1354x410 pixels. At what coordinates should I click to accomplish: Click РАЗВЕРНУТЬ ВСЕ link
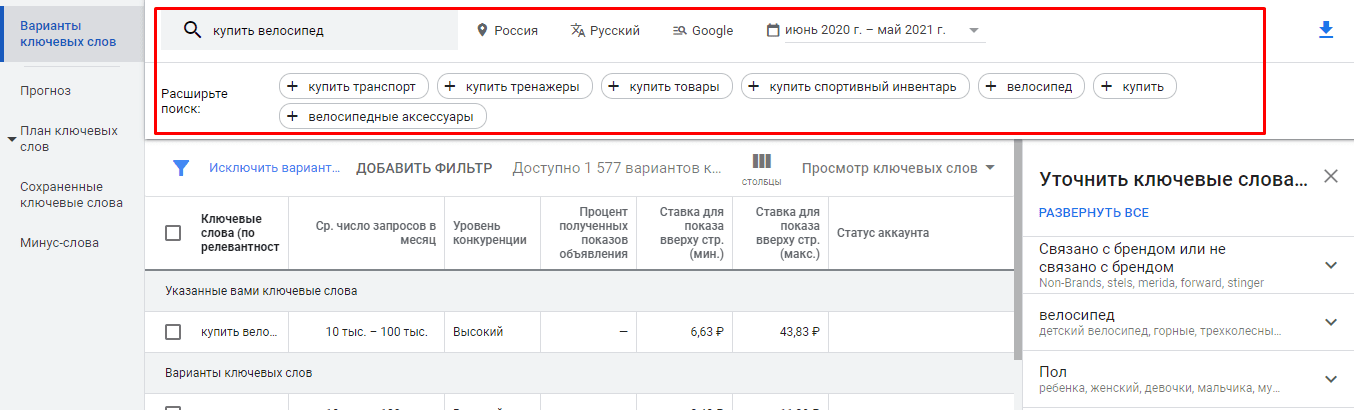1093,213
